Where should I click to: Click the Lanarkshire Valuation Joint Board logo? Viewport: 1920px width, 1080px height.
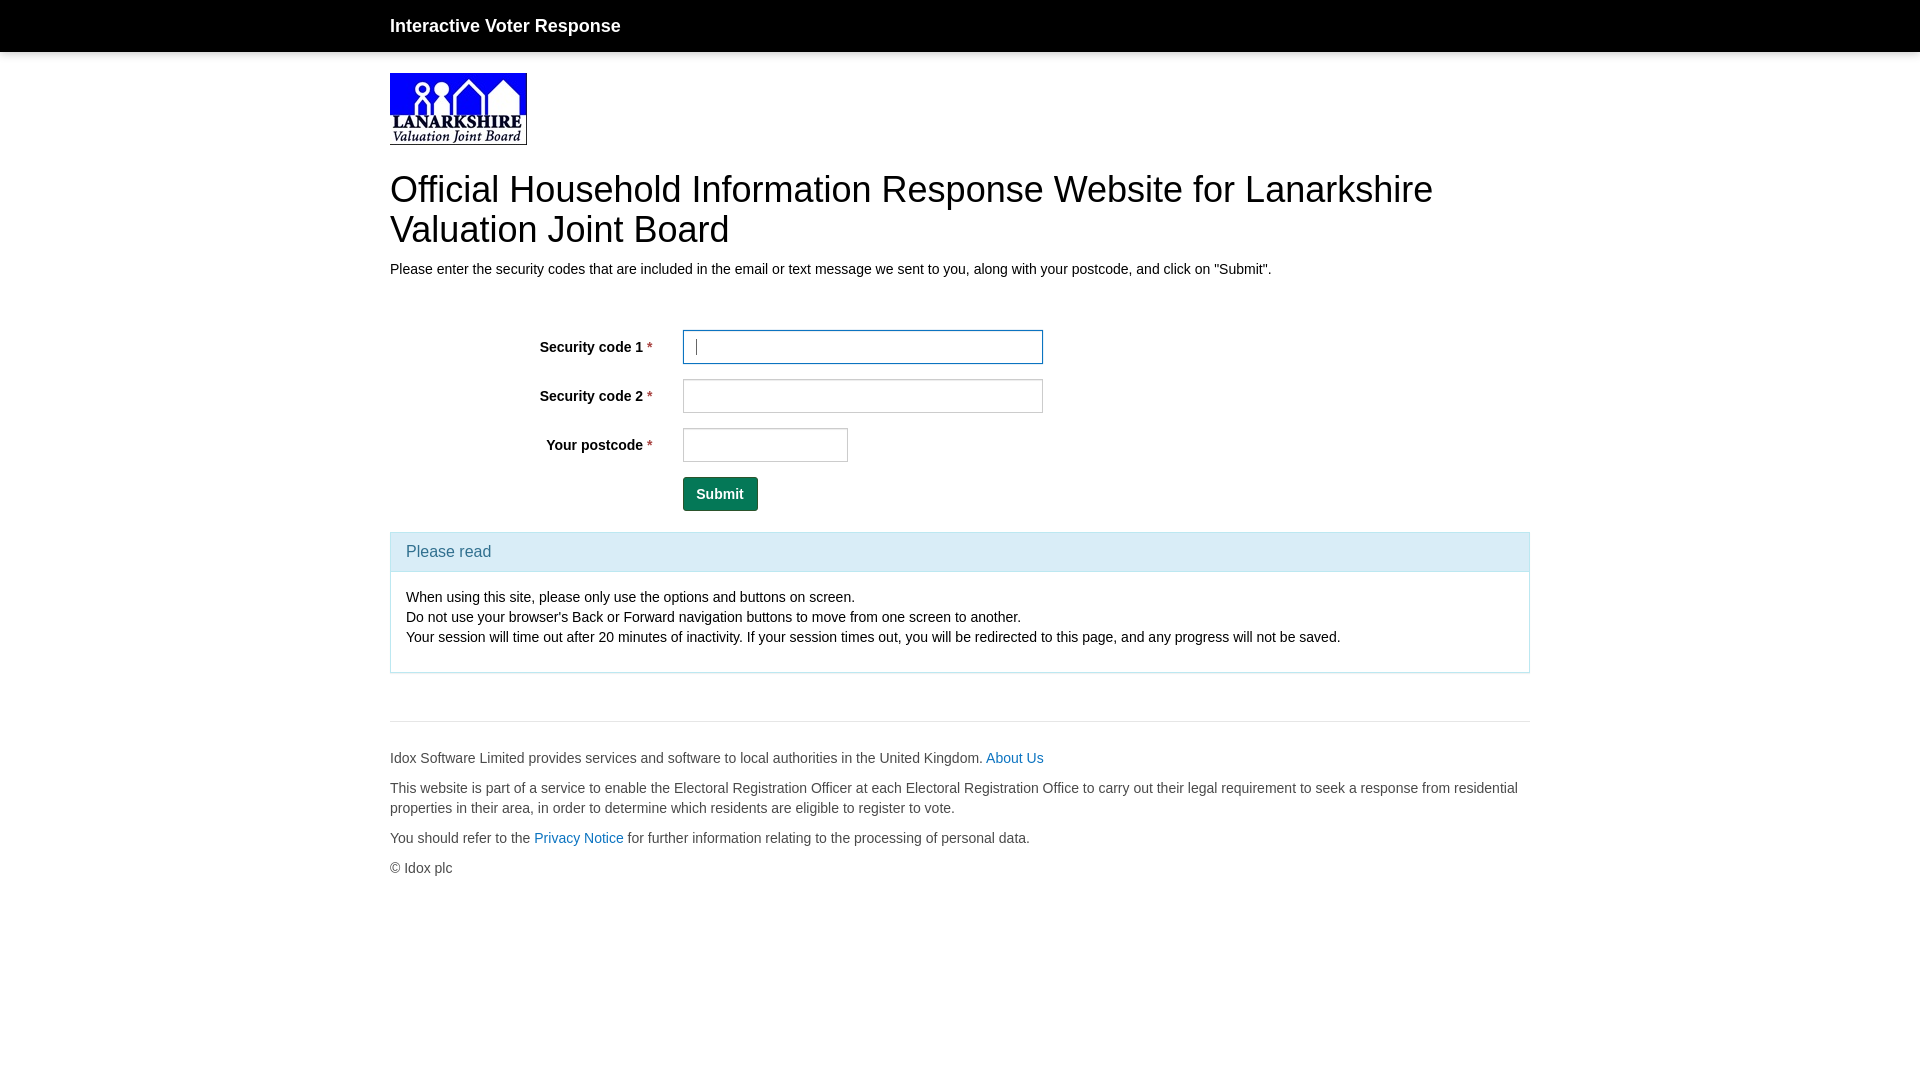click(x=458, y=109)
